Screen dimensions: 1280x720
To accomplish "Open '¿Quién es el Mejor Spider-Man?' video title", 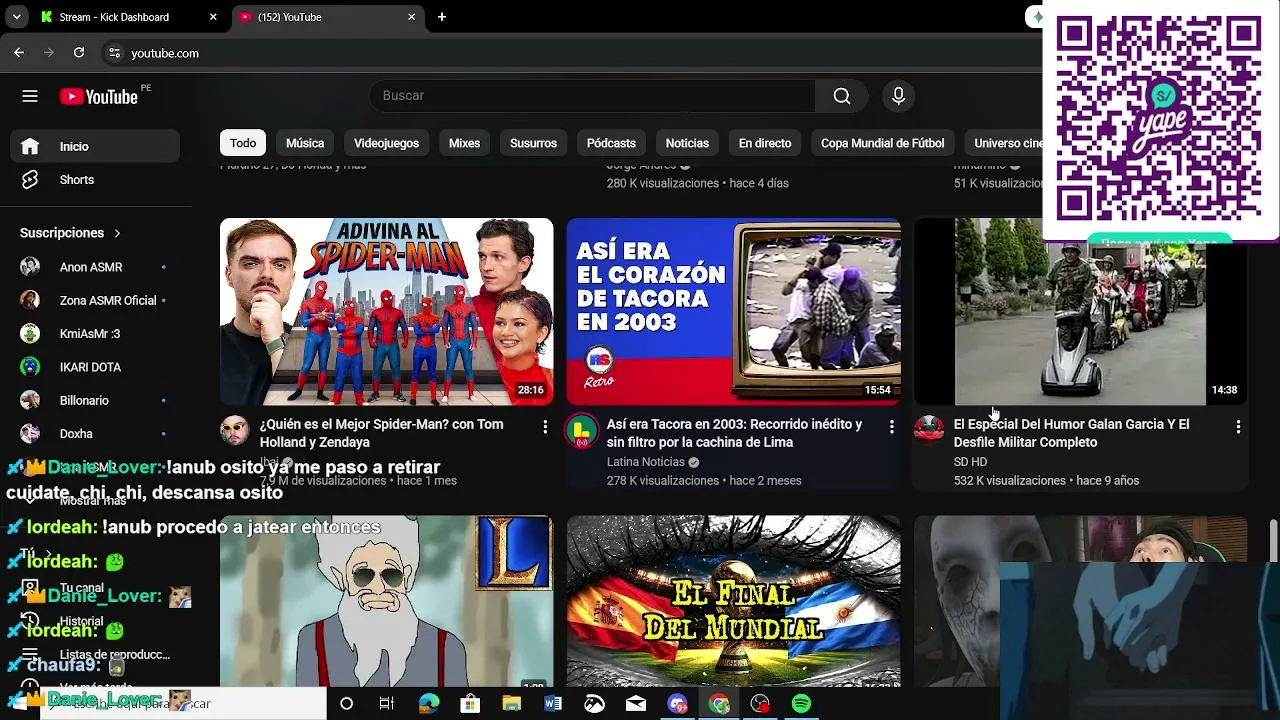I will coord(382,433).
